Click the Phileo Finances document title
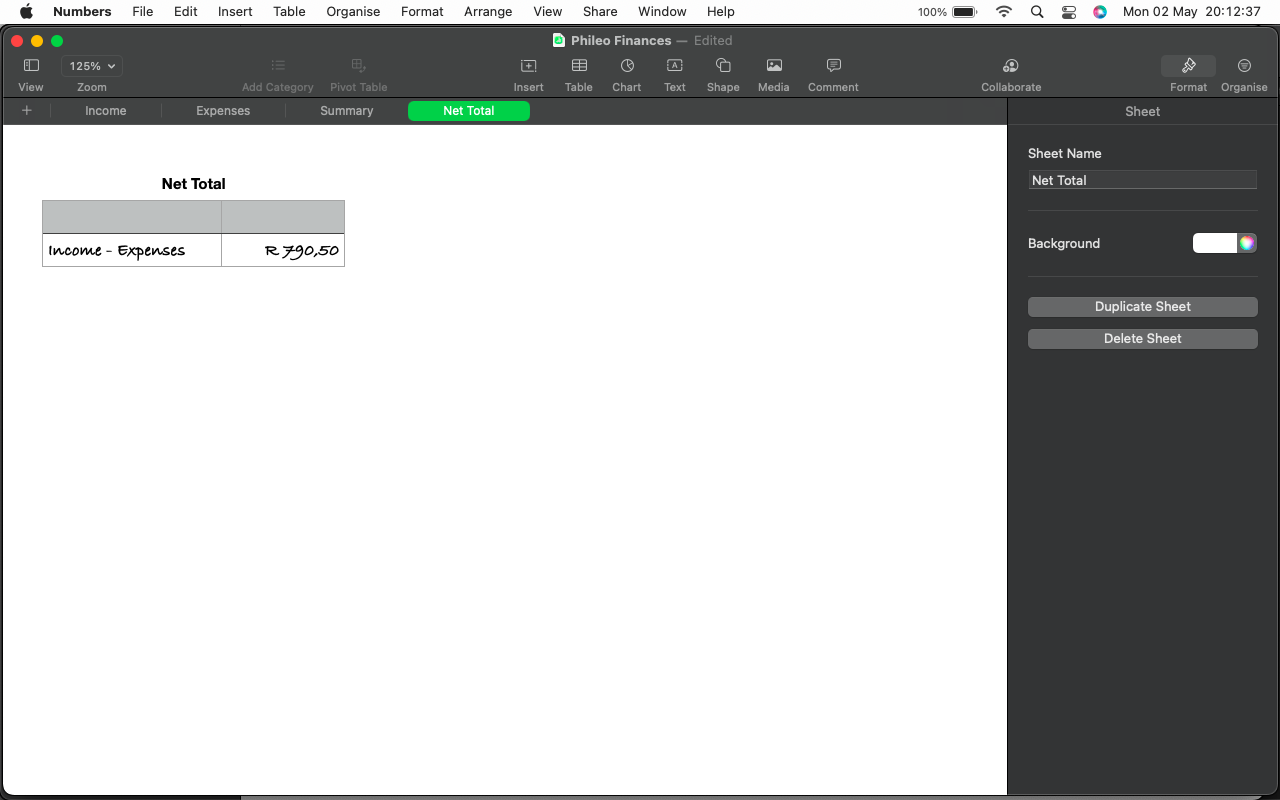Screen dimensions: 1280x800 [621, 41]
